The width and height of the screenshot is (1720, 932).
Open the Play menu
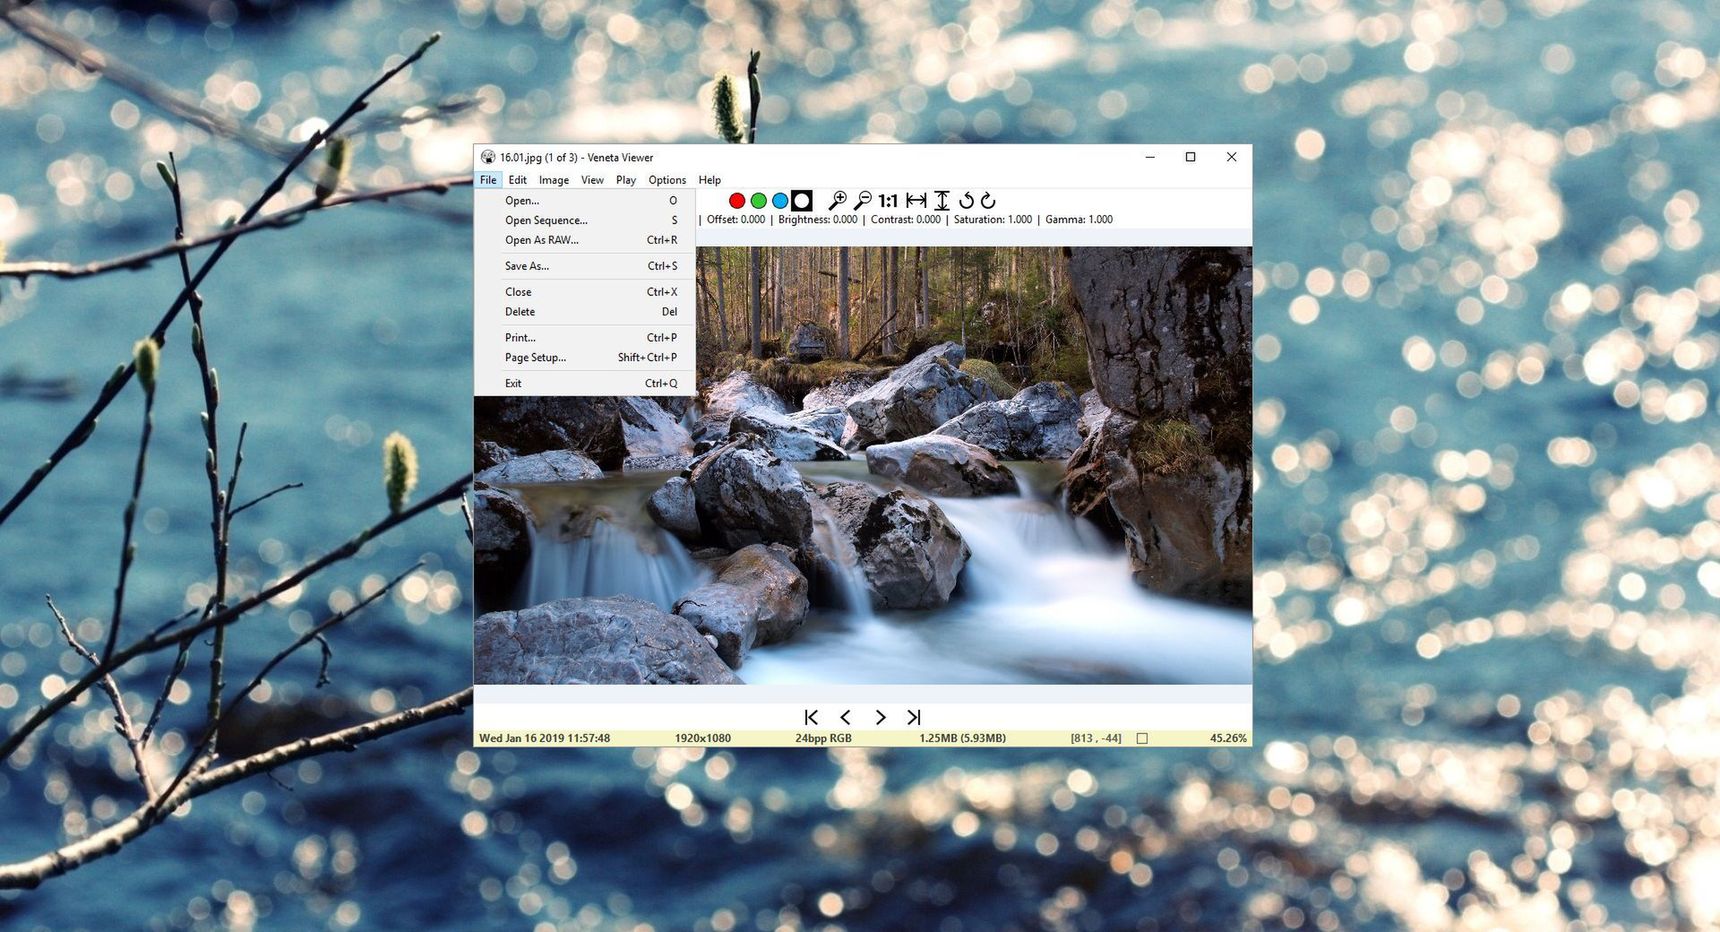pos(626,180)
